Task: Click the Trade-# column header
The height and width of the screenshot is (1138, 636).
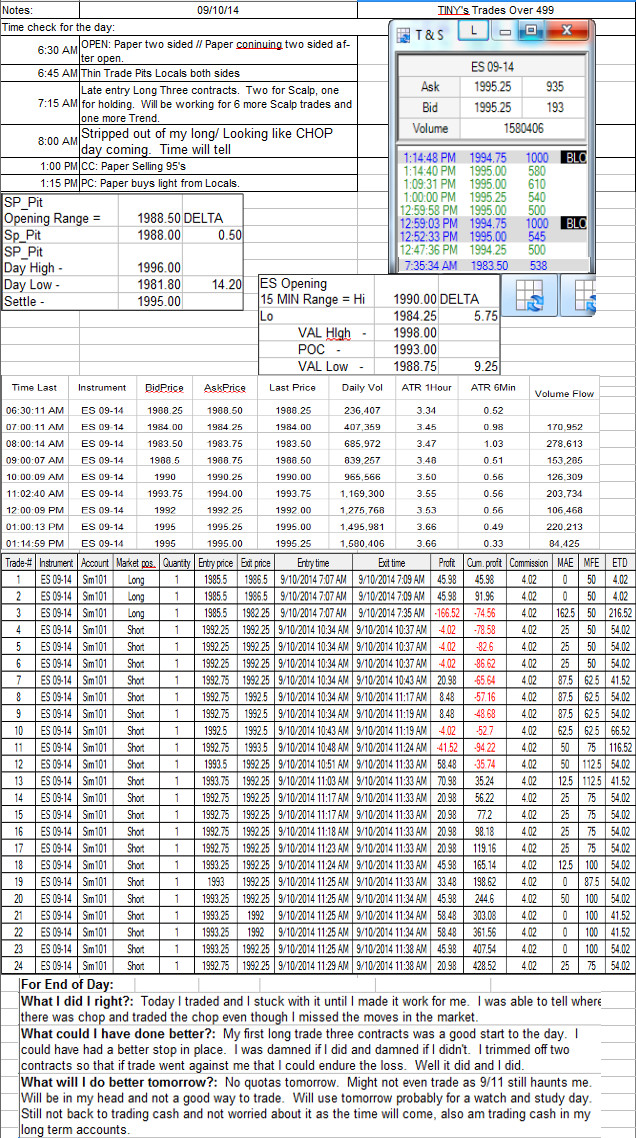Action: tap(17, 562)
